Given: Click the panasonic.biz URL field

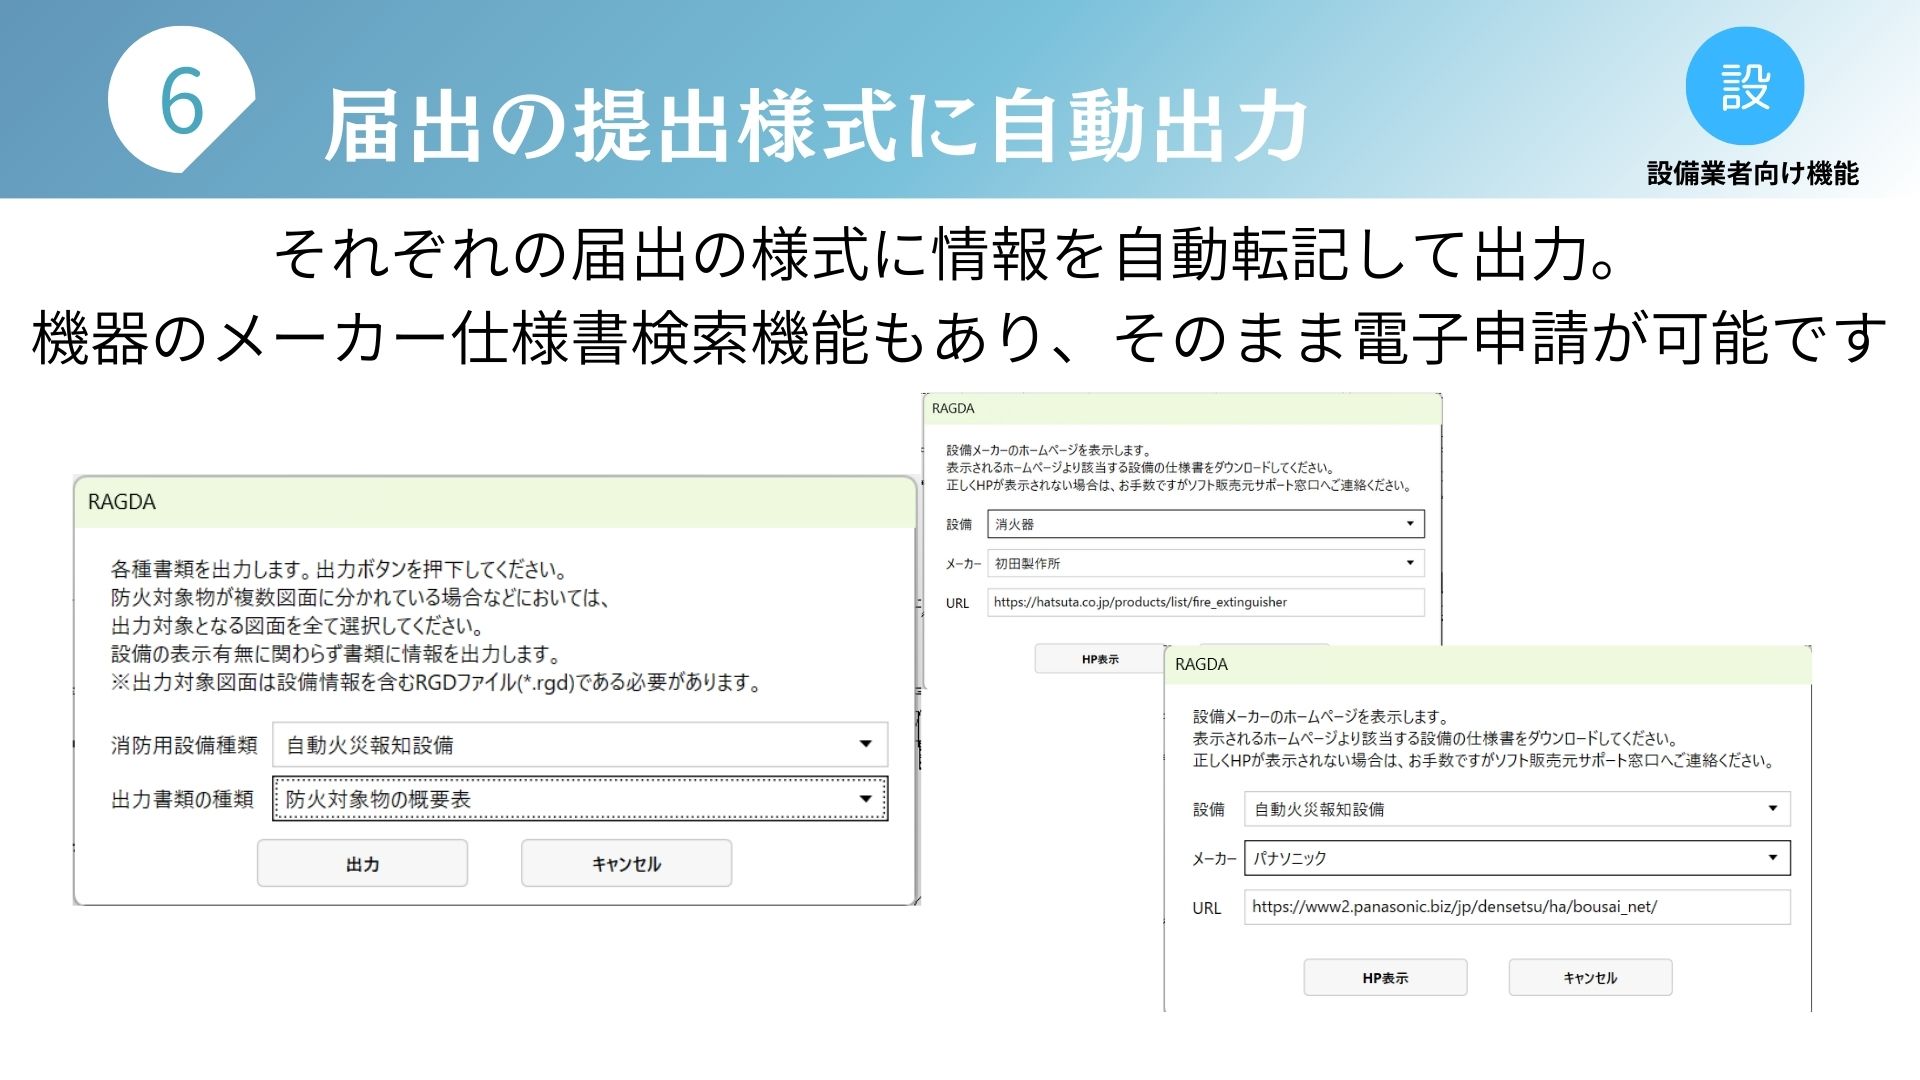Looking at the screenshot, I should [1516, 907].
